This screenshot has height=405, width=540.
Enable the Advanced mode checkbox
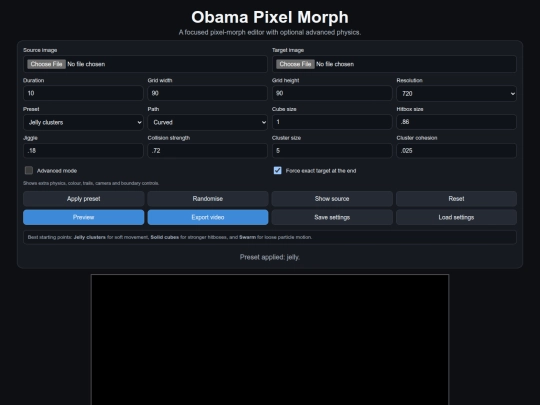tap(29, 170)
